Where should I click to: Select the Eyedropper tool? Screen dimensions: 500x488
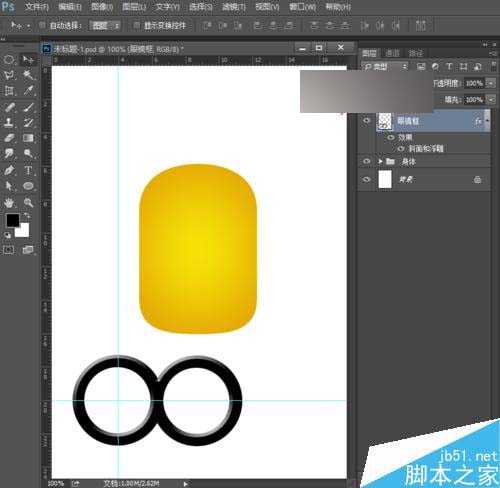pyautogui.click(x=28, y=90)
